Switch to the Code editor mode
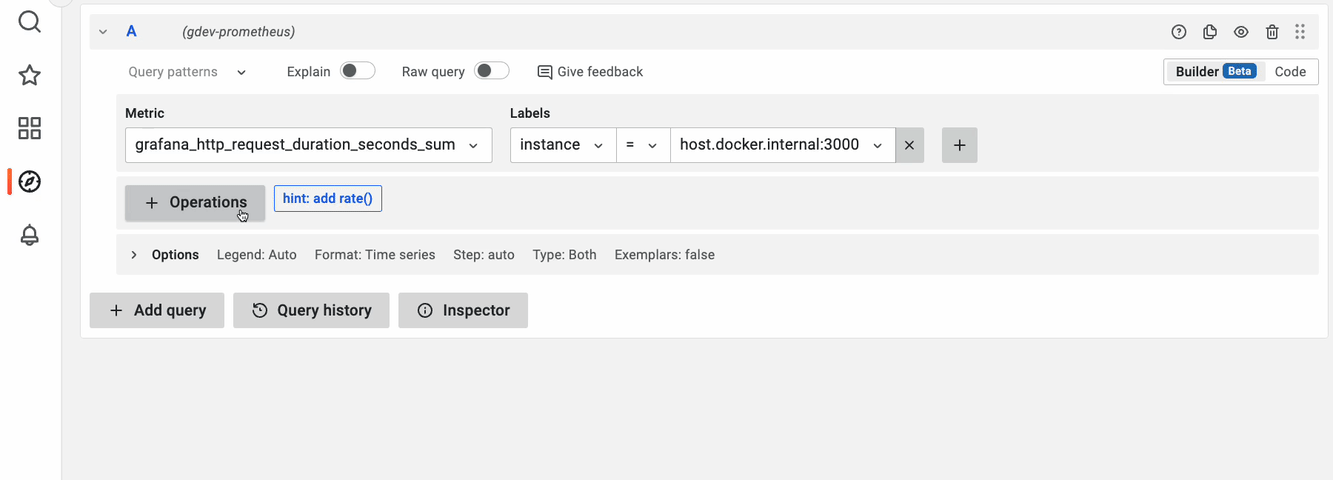Viewport: 1333px width, 480px height. (x=1290, y=72)
